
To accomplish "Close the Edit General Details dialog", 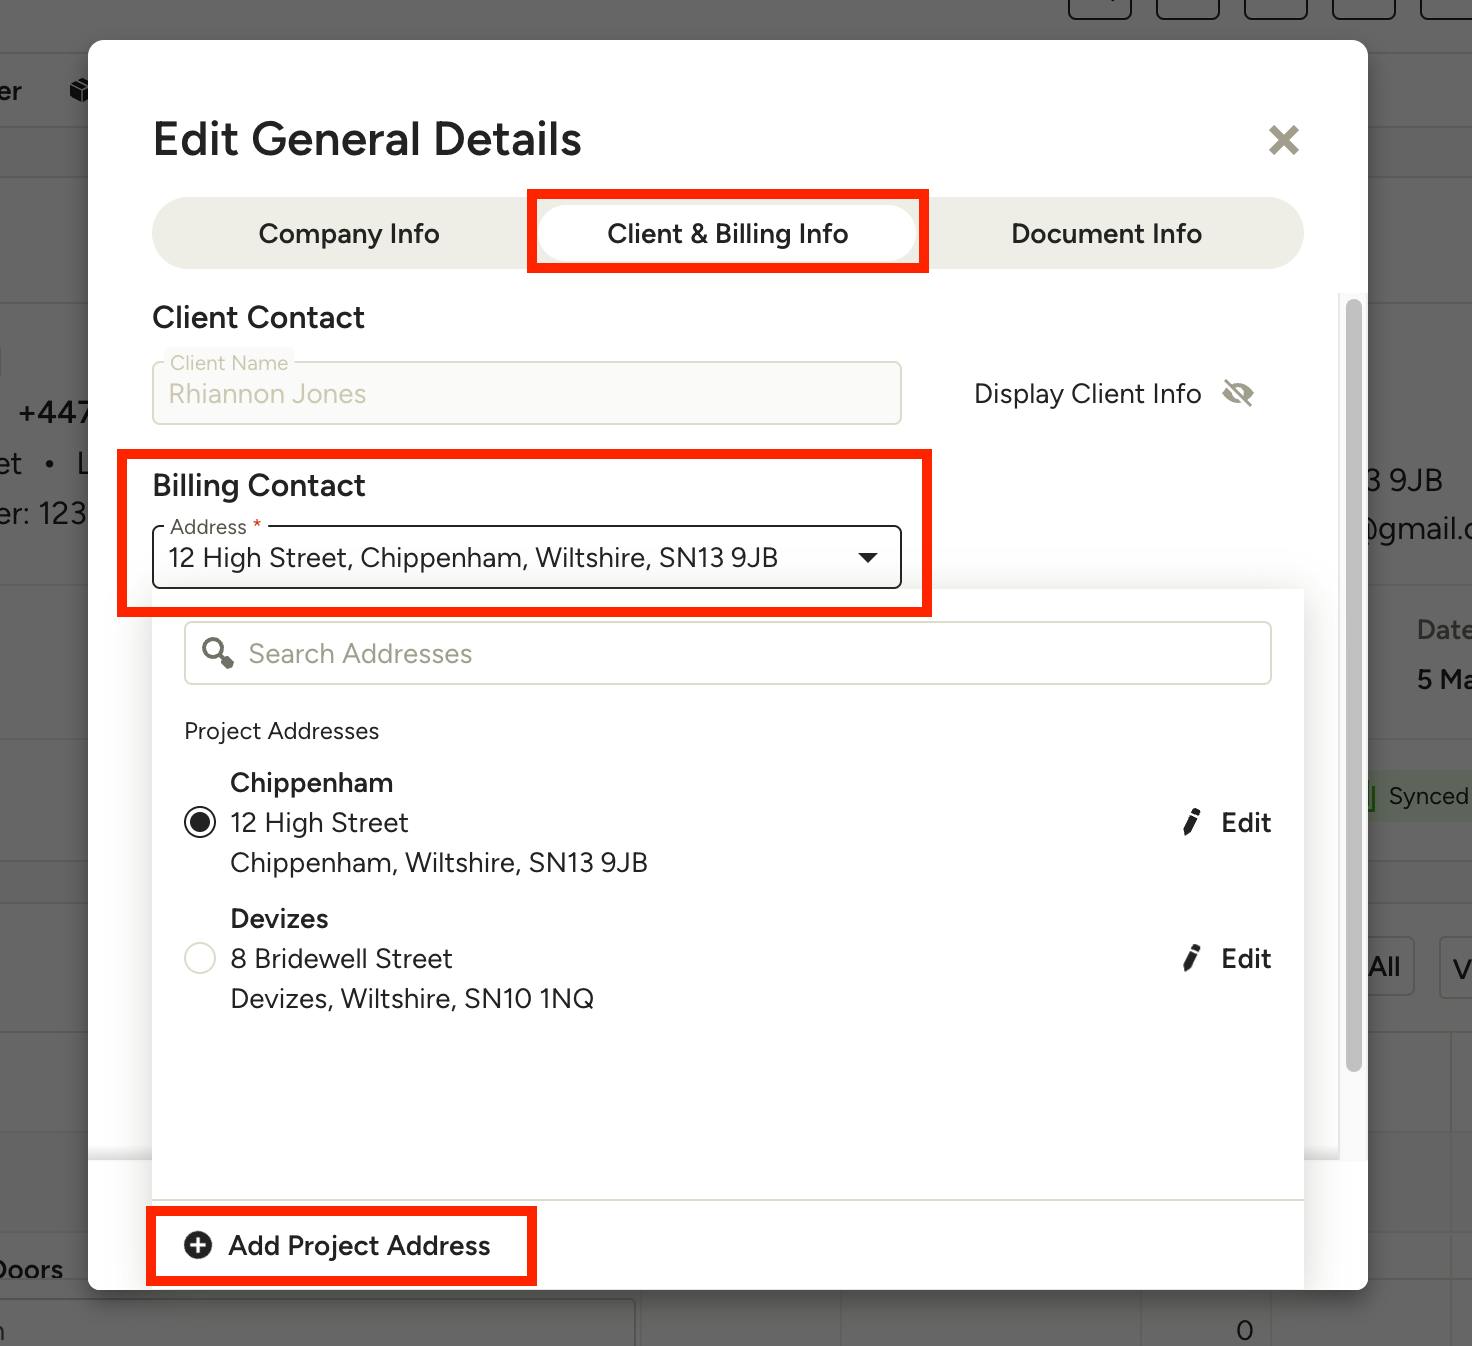I will tap(1283, 140).
